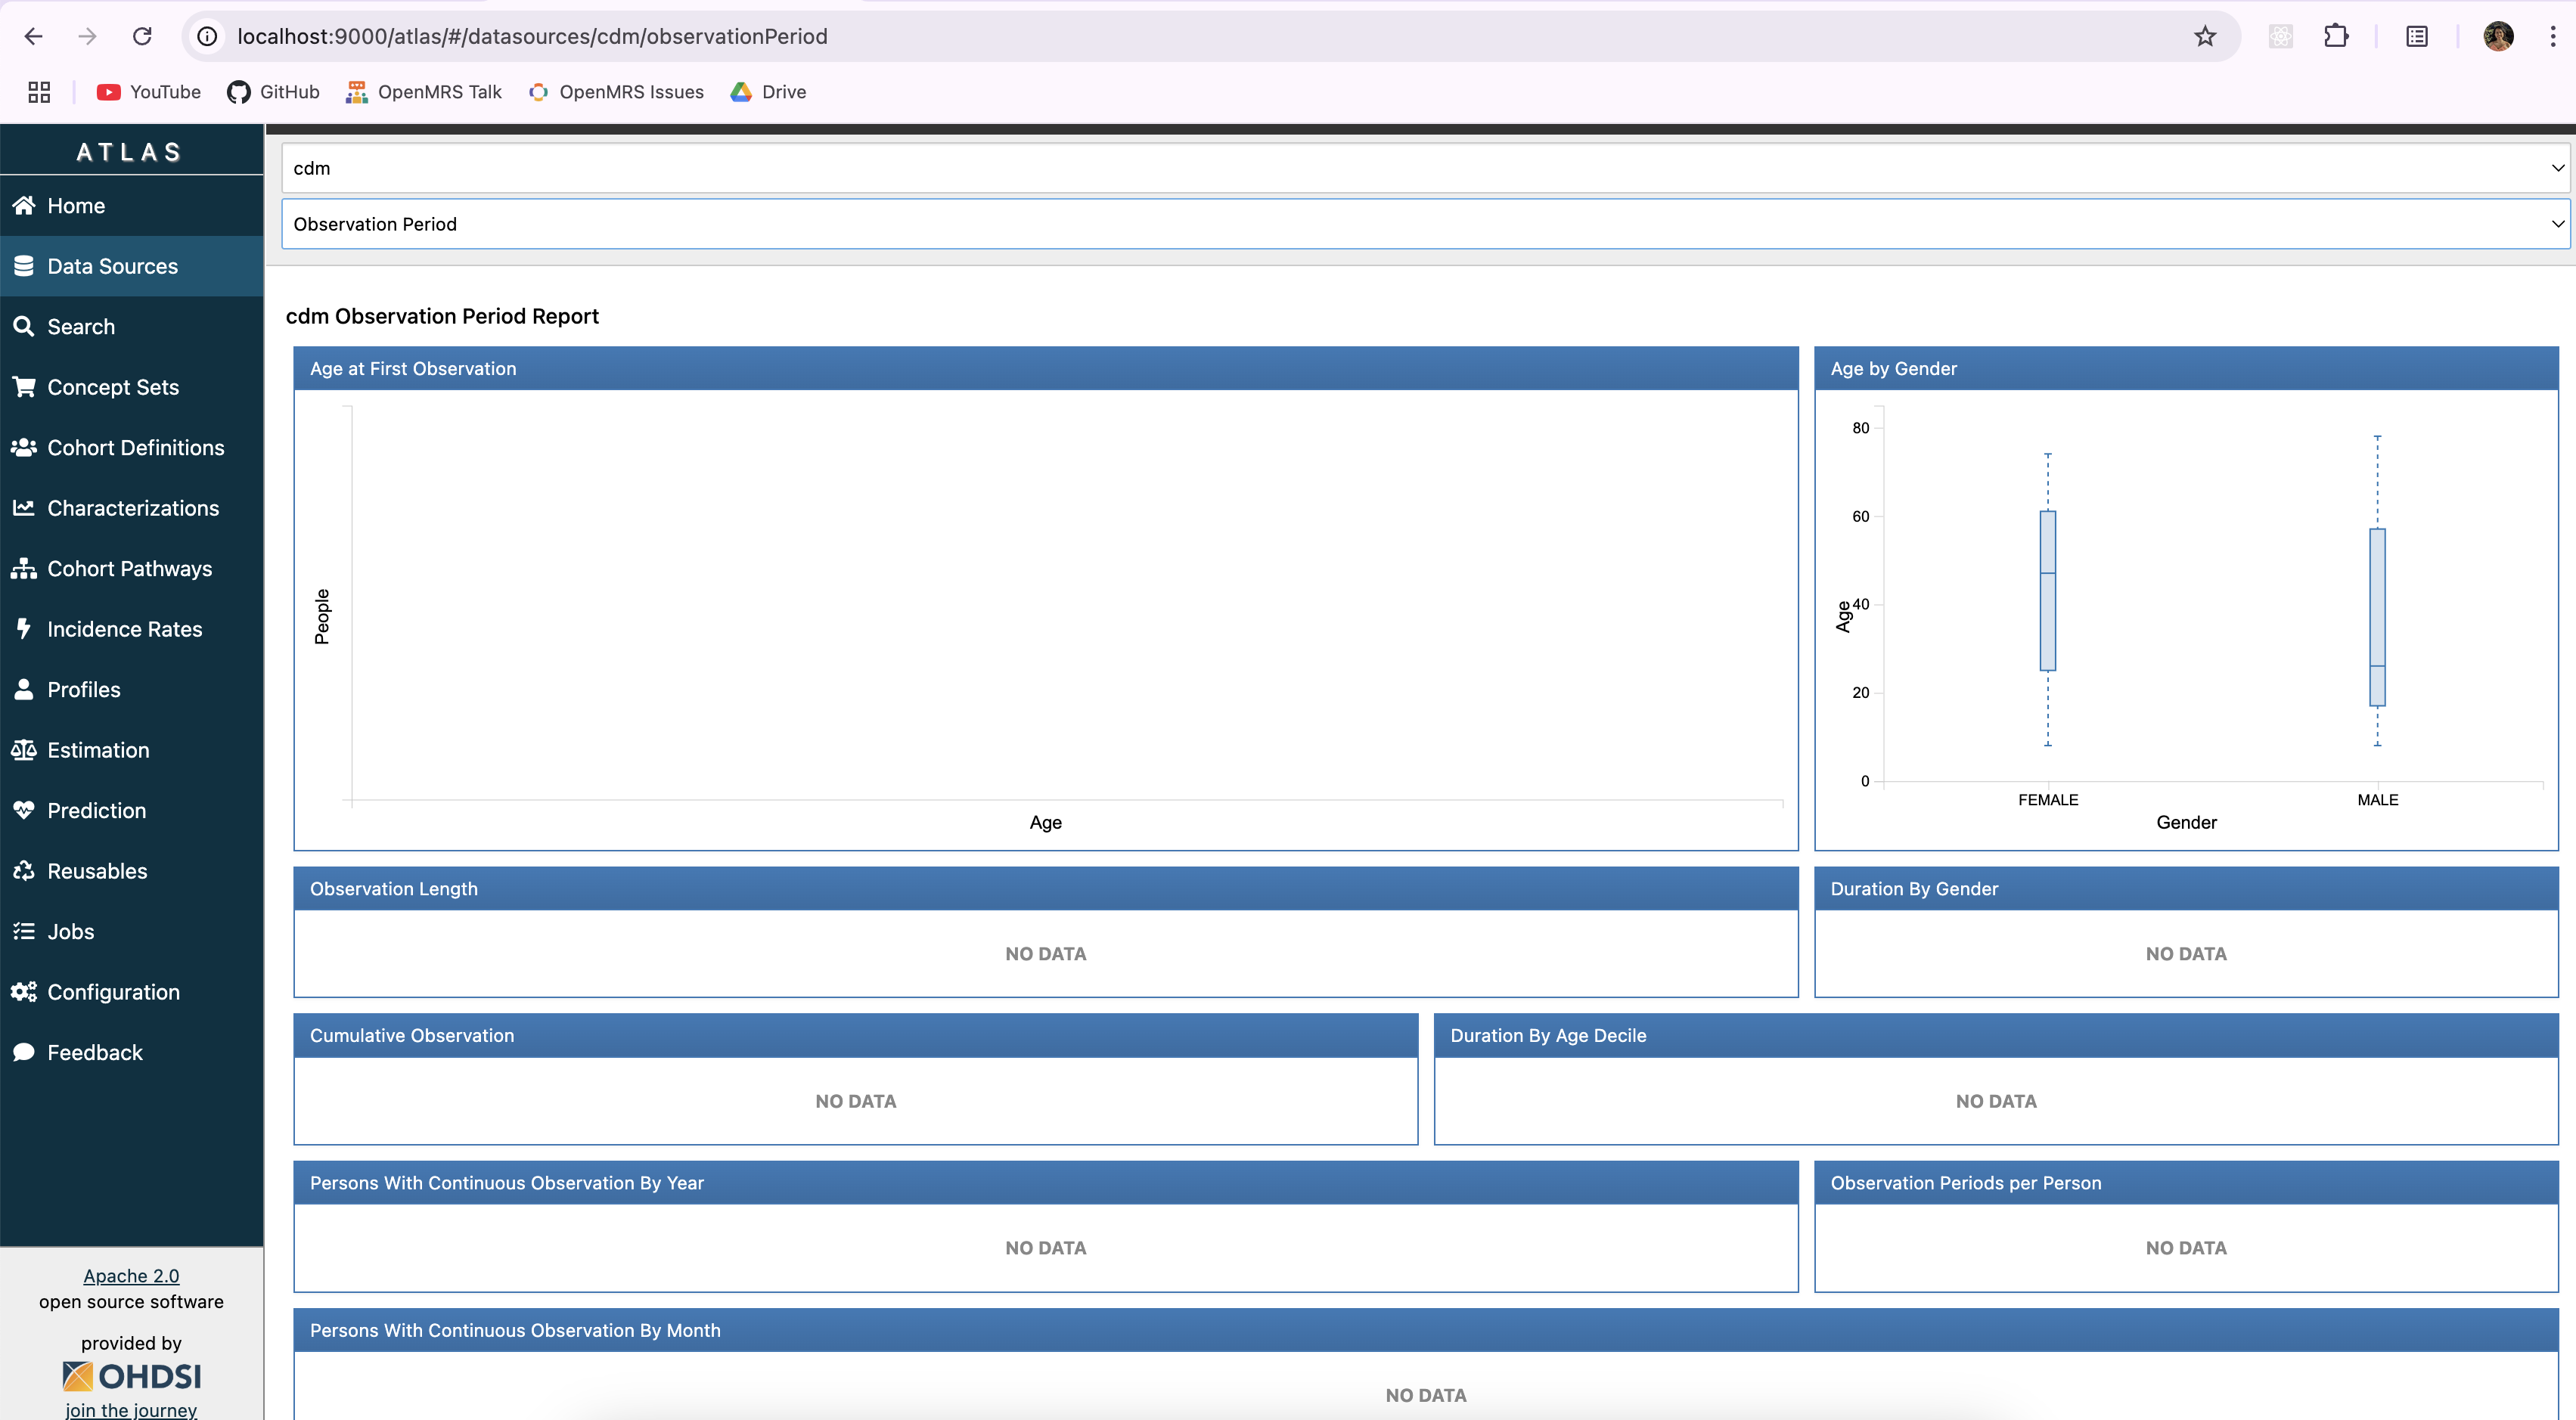Open the OpenMRS Talk bookmark

pyautogui.click(x=423, y=92)
